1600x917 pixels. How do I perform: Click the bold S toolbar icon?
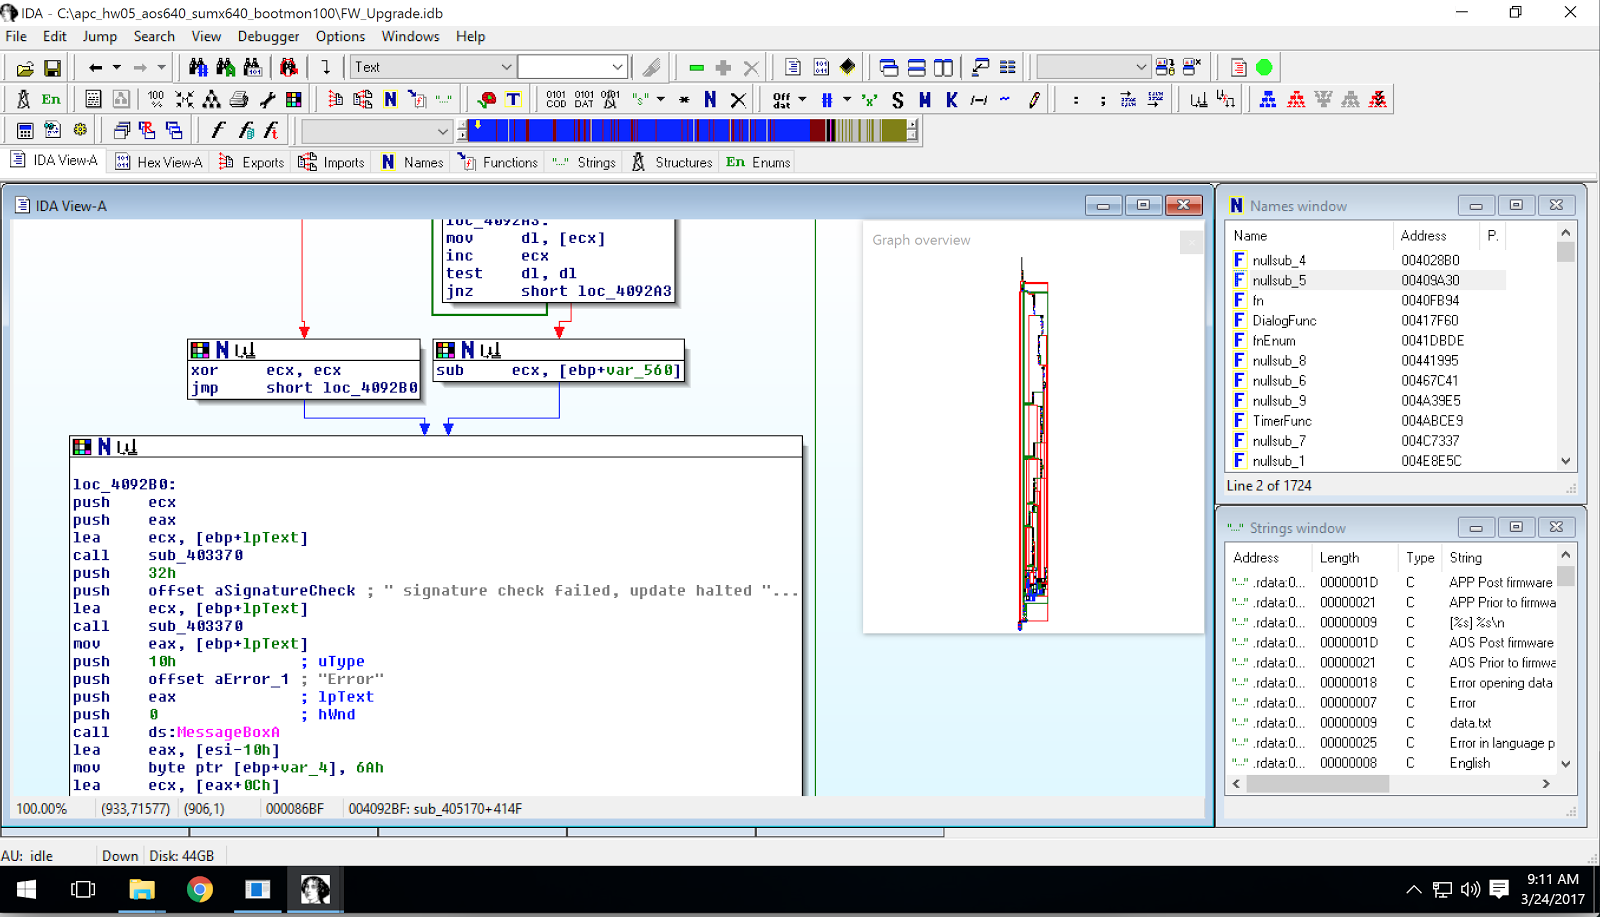point(897,100)
